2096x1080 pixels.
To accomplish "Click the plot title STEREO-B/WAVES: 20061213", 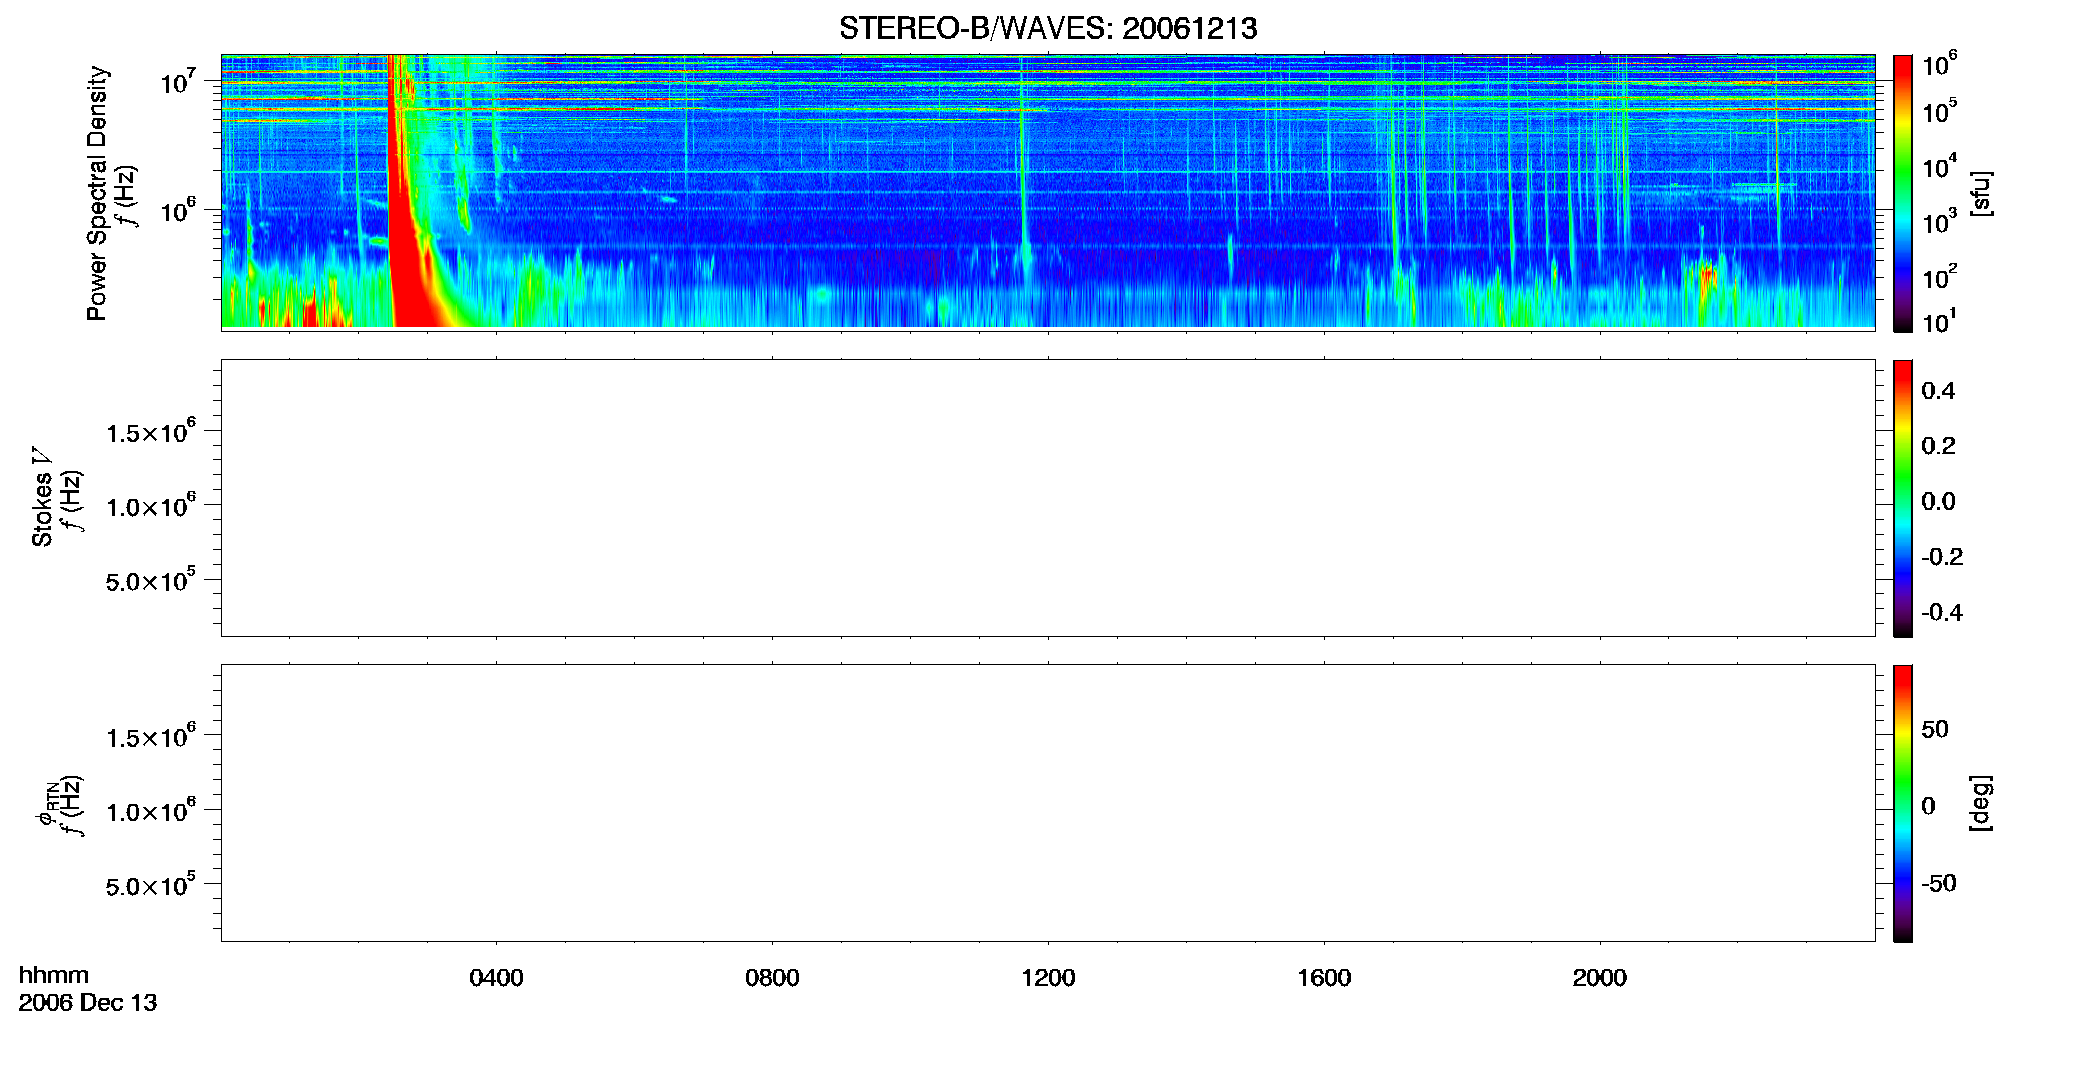I will click(1048, 28).
